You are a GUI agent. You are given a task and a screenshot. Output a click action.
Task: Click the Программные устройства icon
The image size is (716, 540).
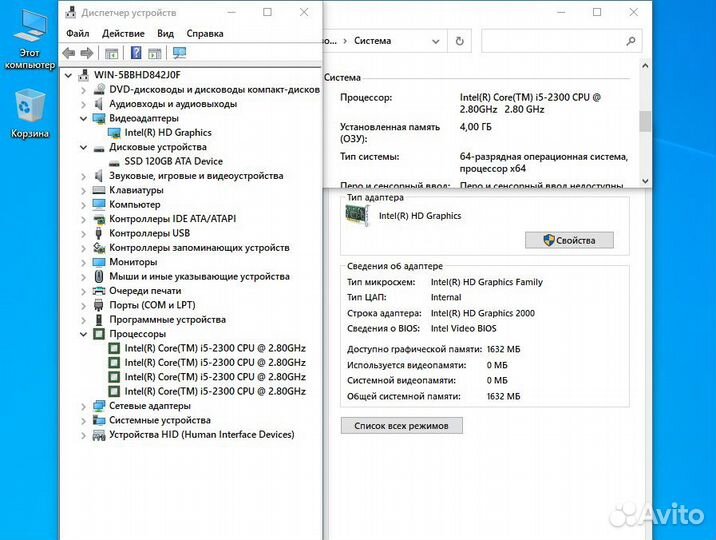[x=99, y=320]
